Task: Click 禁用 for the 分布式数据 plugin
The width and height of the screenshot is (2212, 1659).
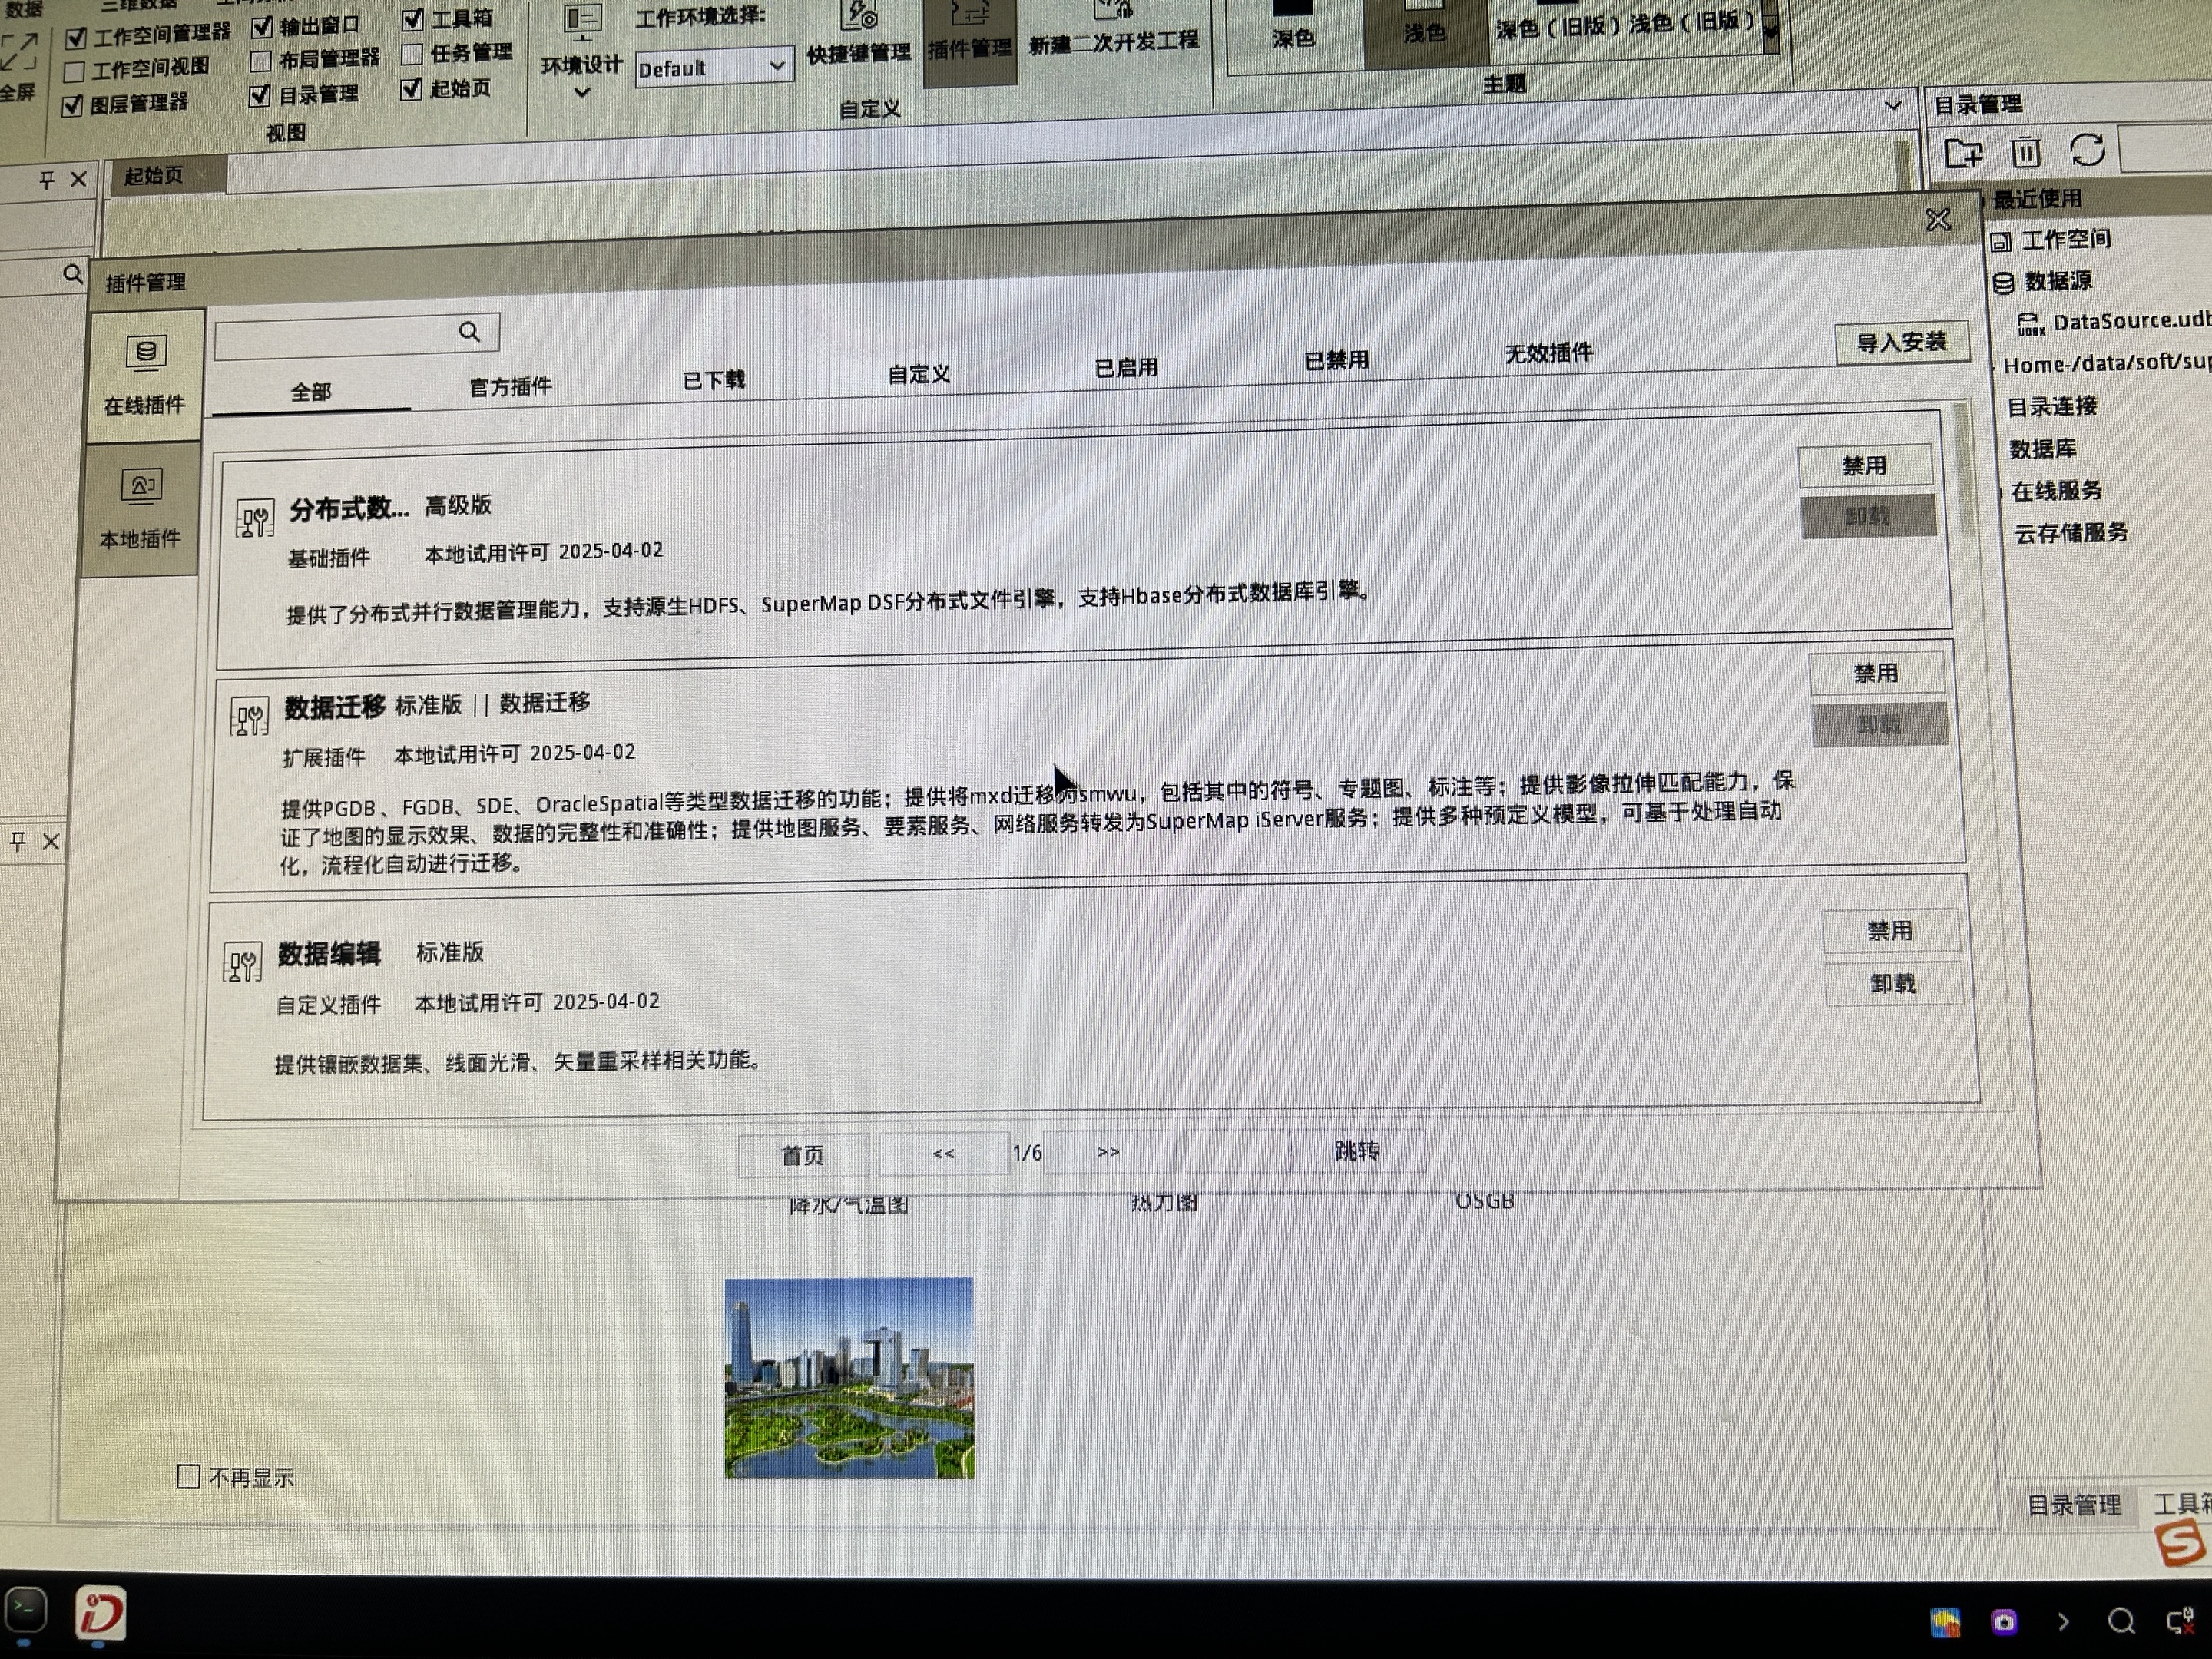Action: coord(1865,466)
